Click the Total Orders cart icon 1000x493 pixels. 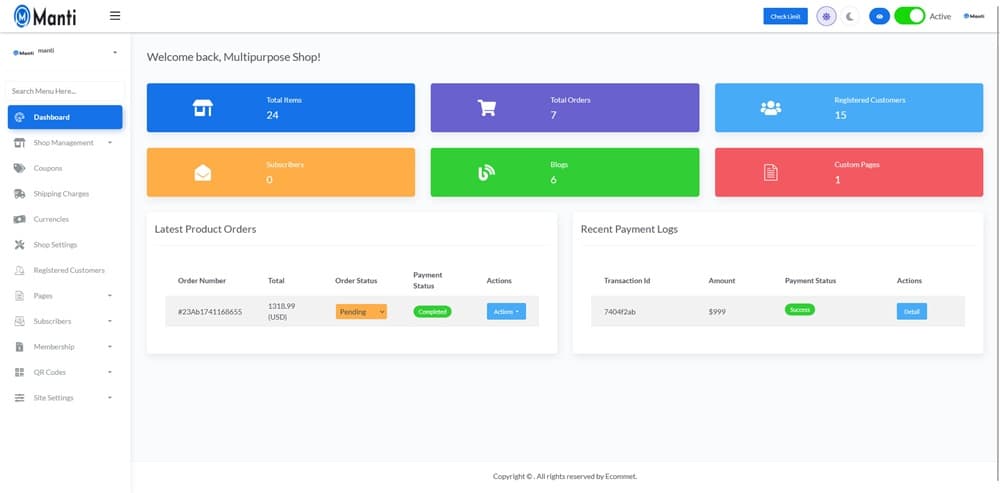pyautogui.click(x=487, y=108)
